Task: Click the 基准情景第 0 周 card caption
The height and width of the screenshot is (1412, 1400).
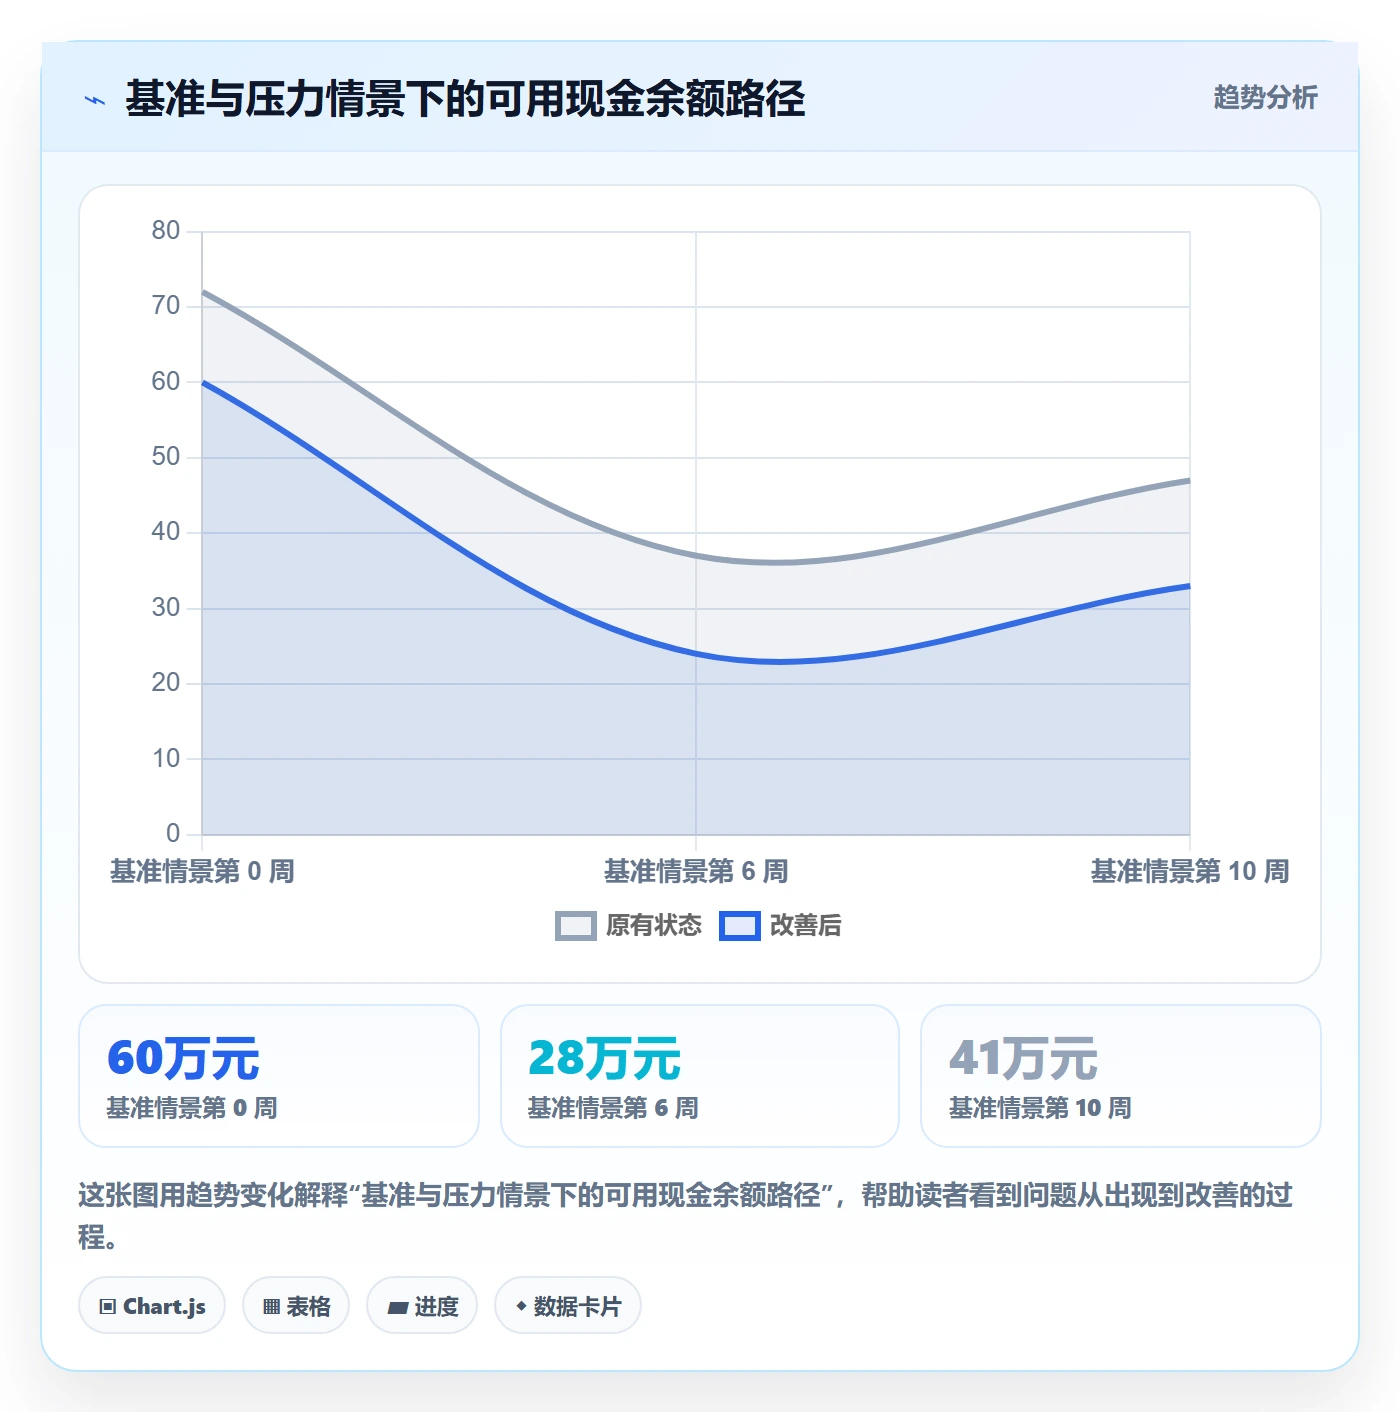Action: coord(192,1108)
